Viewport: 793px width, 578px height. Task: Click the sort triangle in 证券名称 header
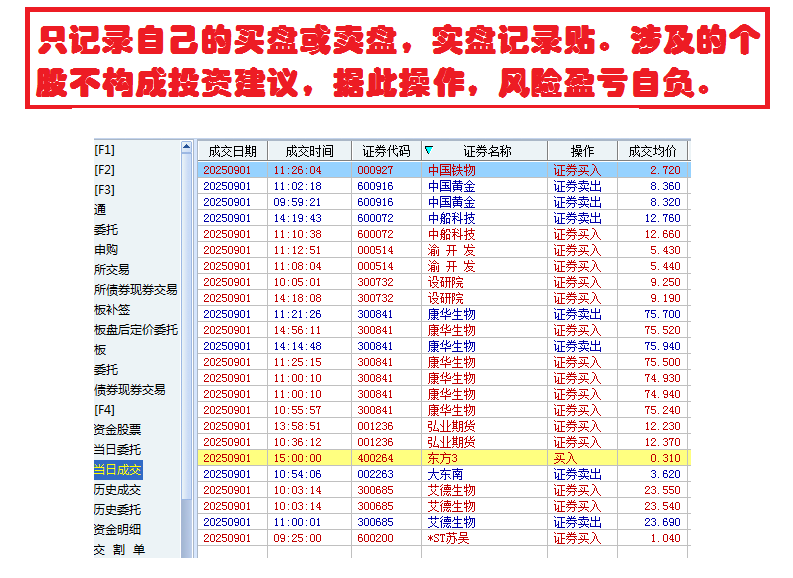click(x=429, y=150)
